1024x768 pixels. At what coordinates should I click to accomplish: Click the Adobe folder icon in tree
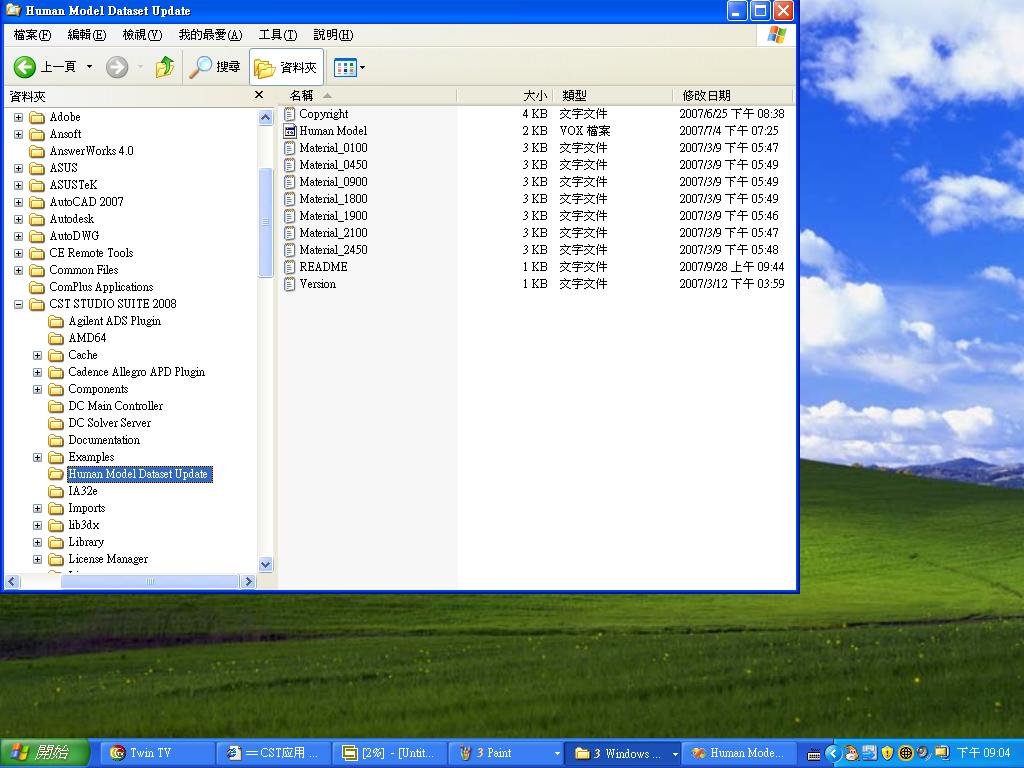37,117
